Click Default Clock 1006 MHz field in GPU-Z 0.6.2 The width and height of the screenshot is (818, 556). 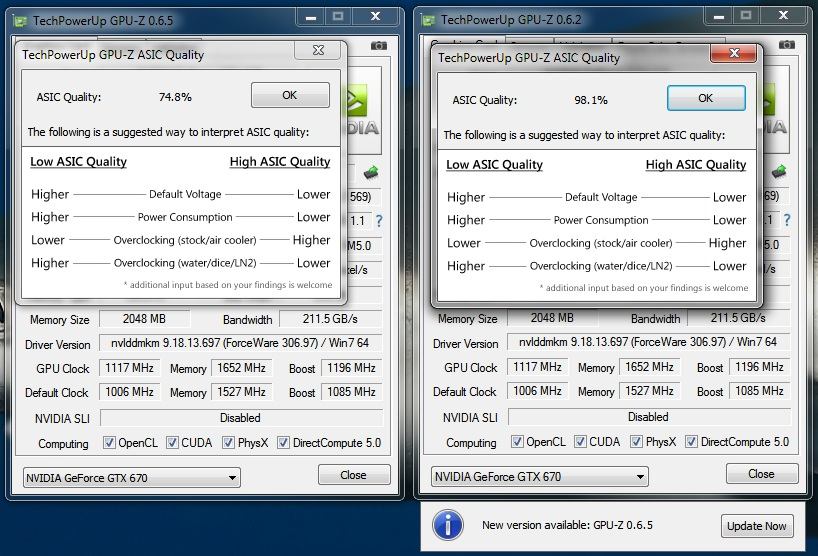pos(538,391)
